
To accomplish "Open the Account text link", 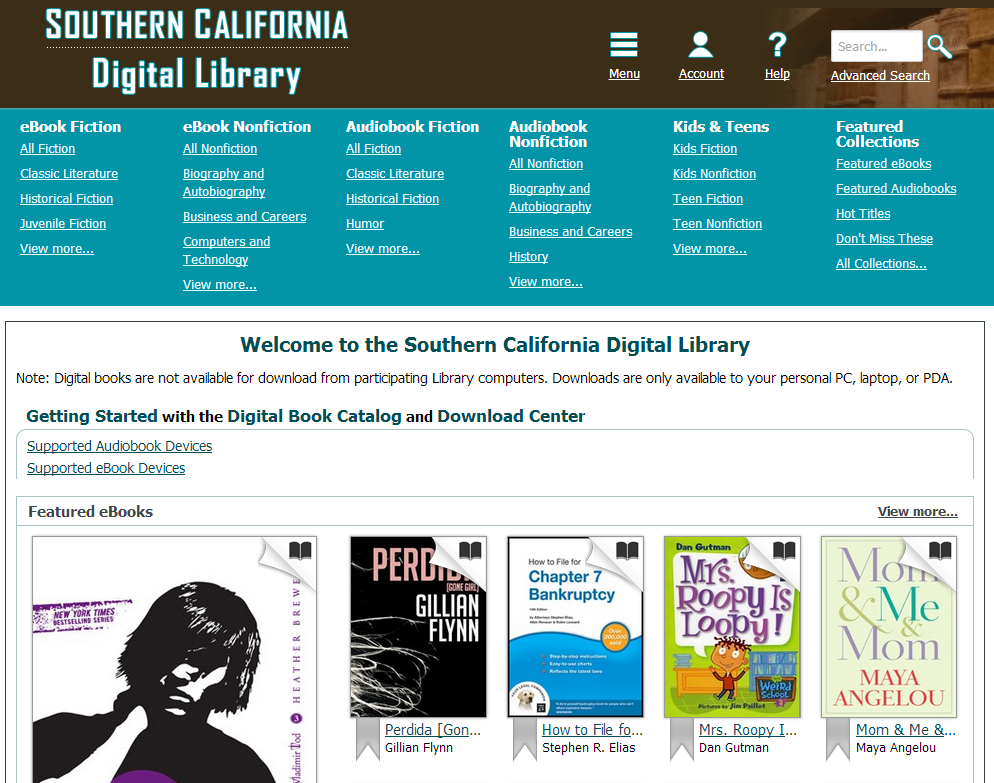I will [x=701, y=74].
